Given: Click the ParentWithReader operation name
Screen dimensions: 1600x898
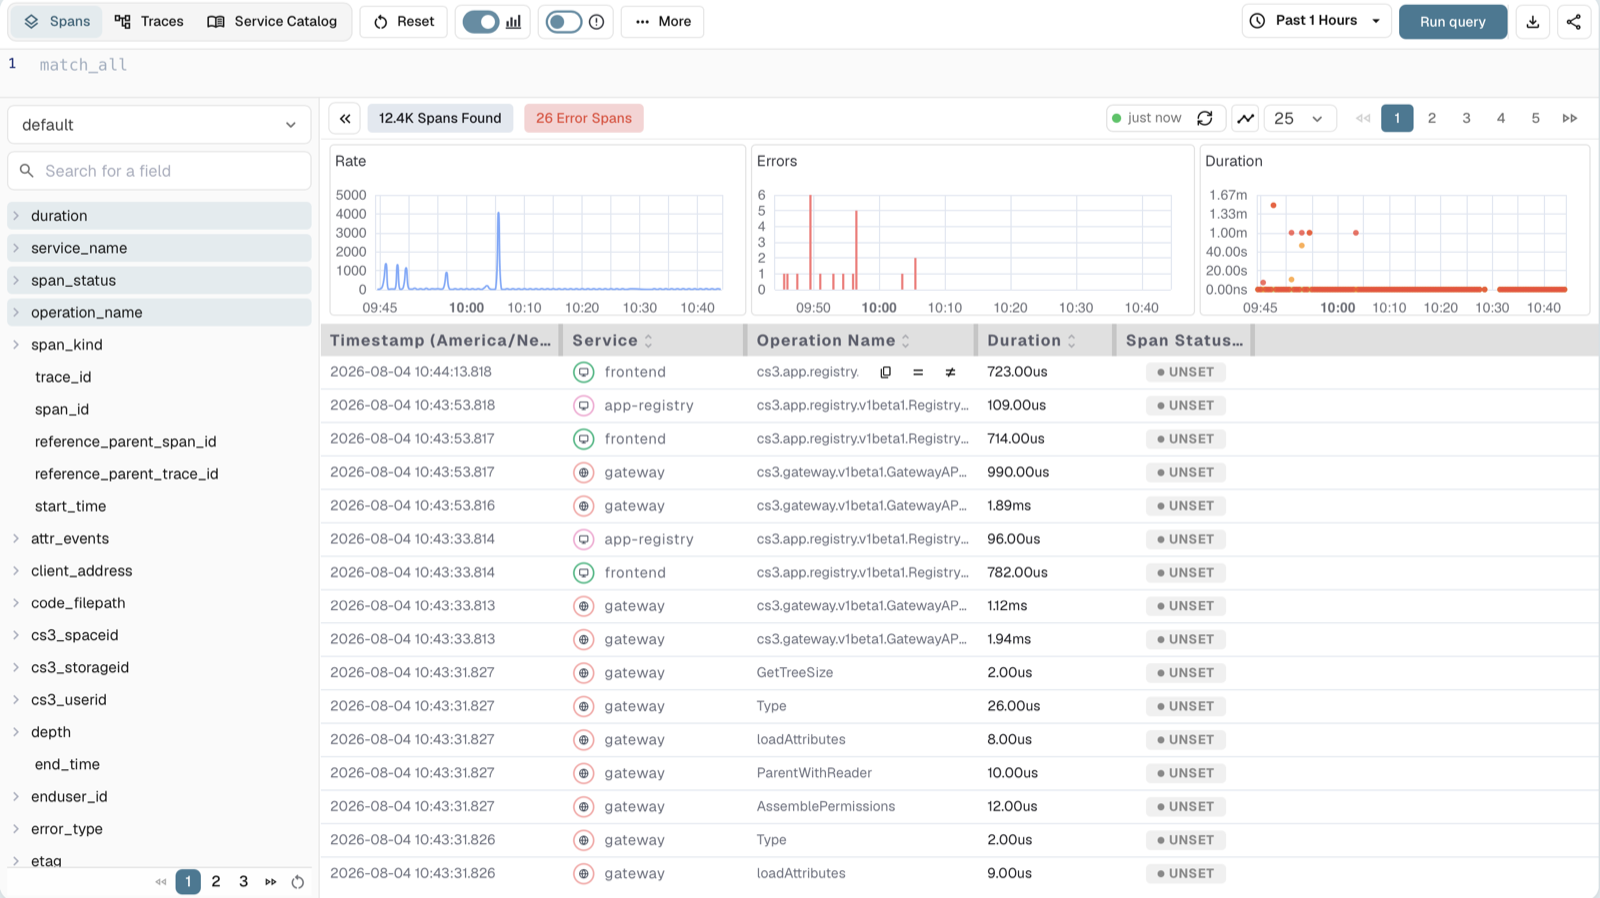Looking at the screenshot, I should [x=814, y=773].
